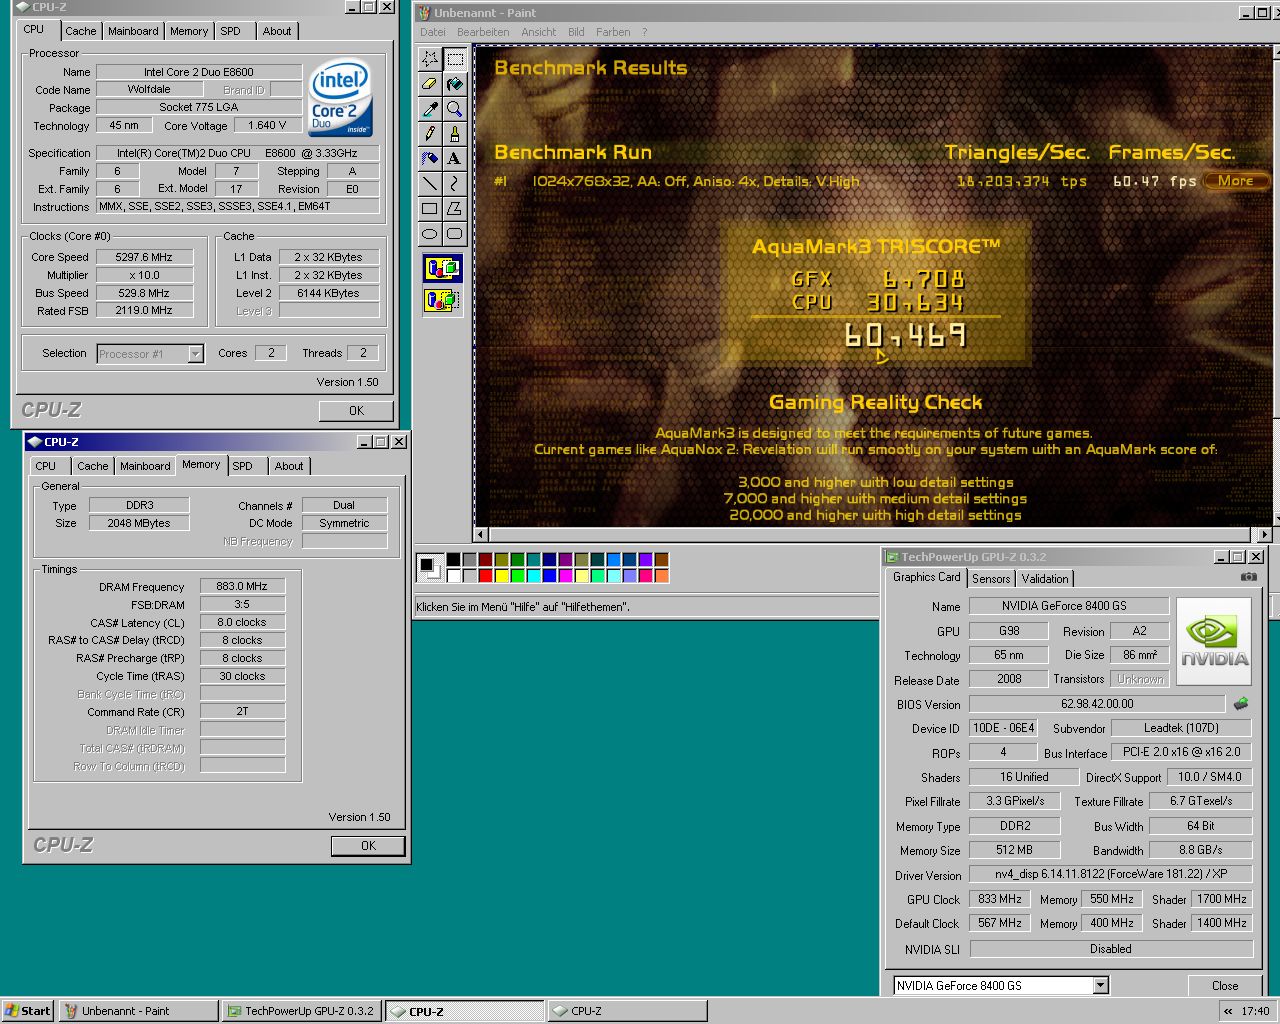Activate the Pick Color eyedropper tool
The height and width of the screenshot is (1024, 1280).
430,109
